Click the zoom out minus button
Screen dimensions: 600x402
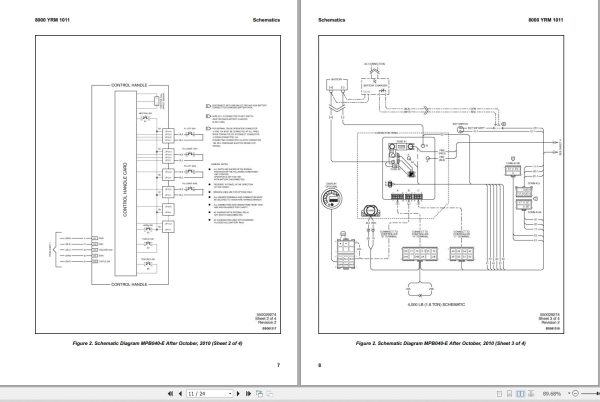[x=575, y=394]
